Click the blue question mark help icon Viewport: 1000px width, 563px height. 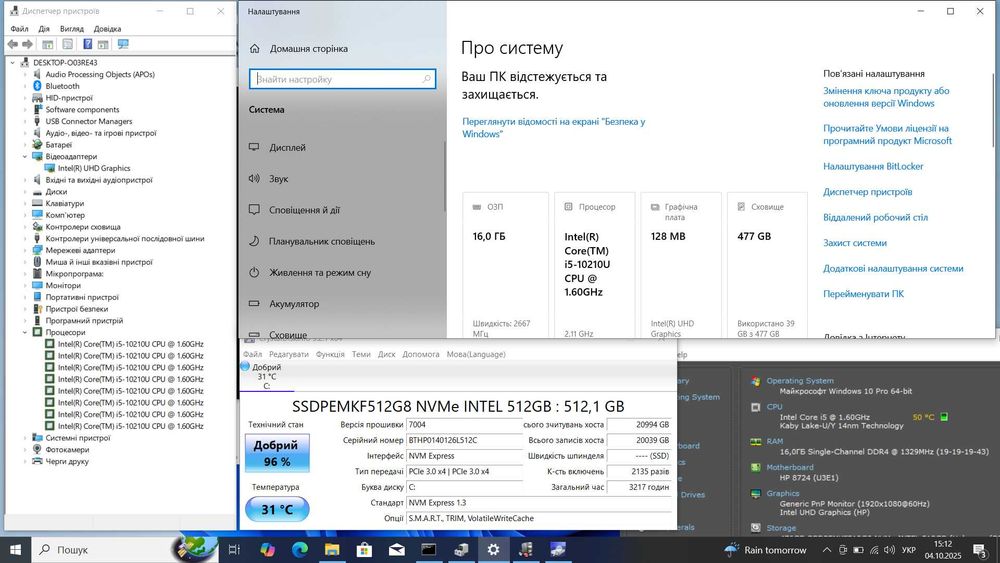point(87,44)
